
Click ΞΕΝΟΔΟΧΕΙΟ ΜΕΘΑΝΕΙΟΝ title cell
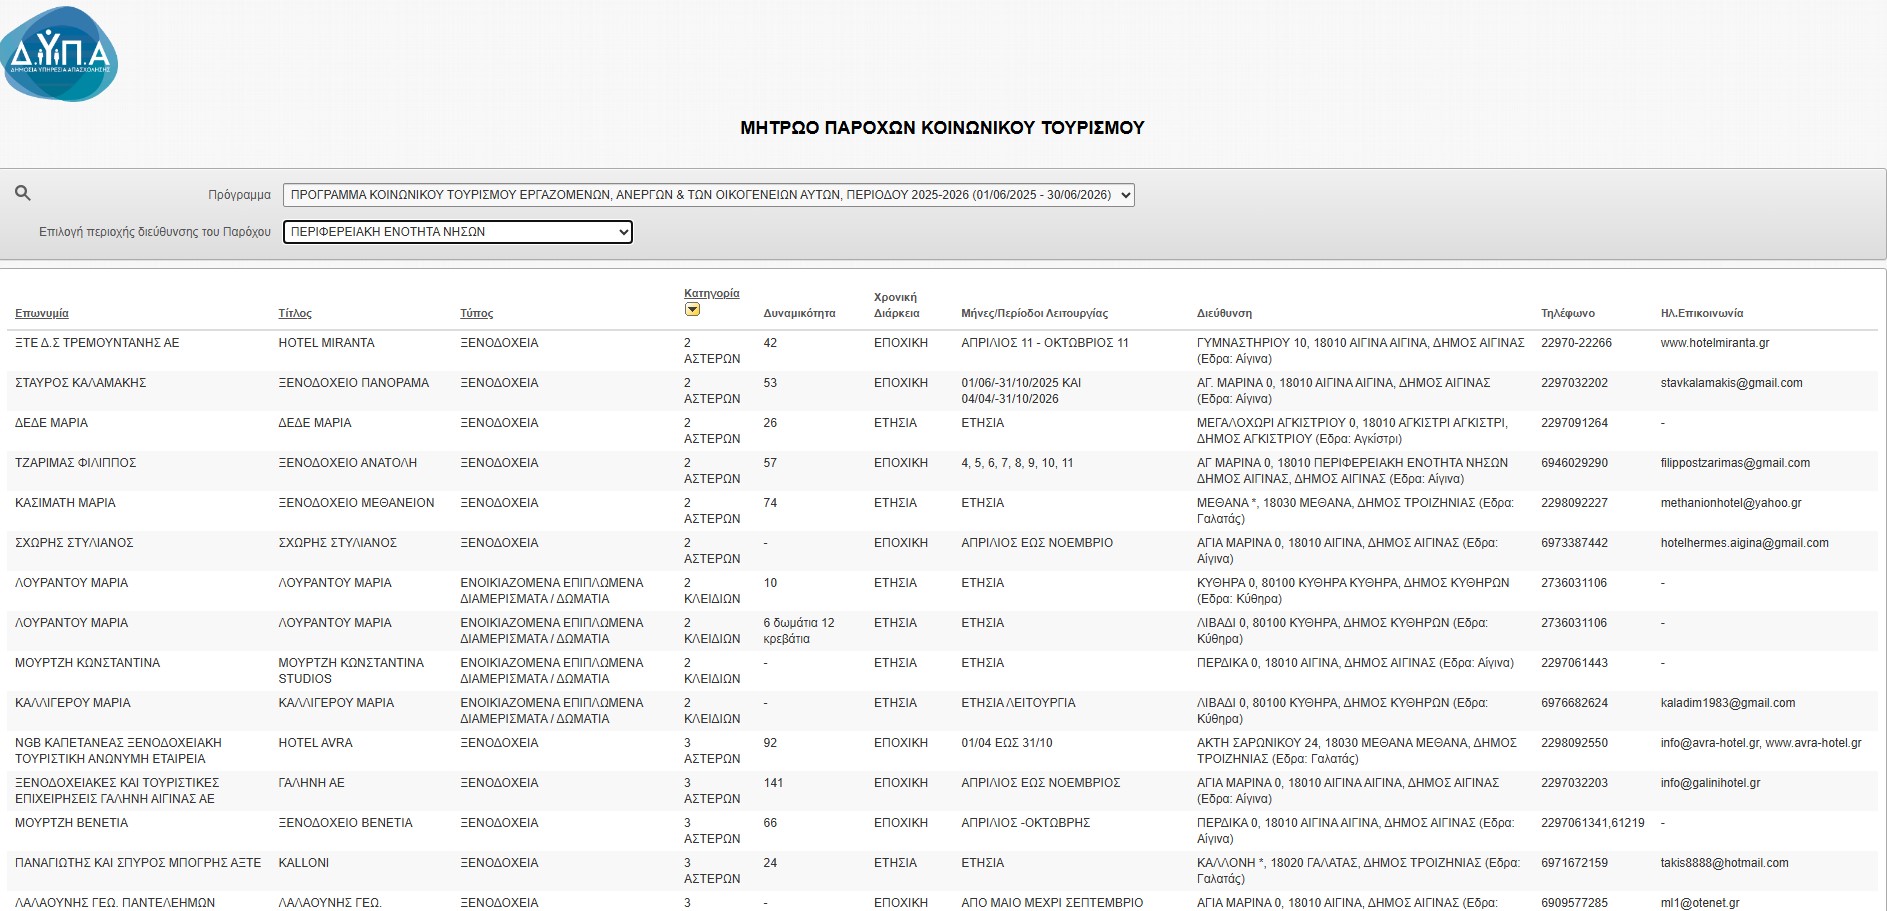356,503
